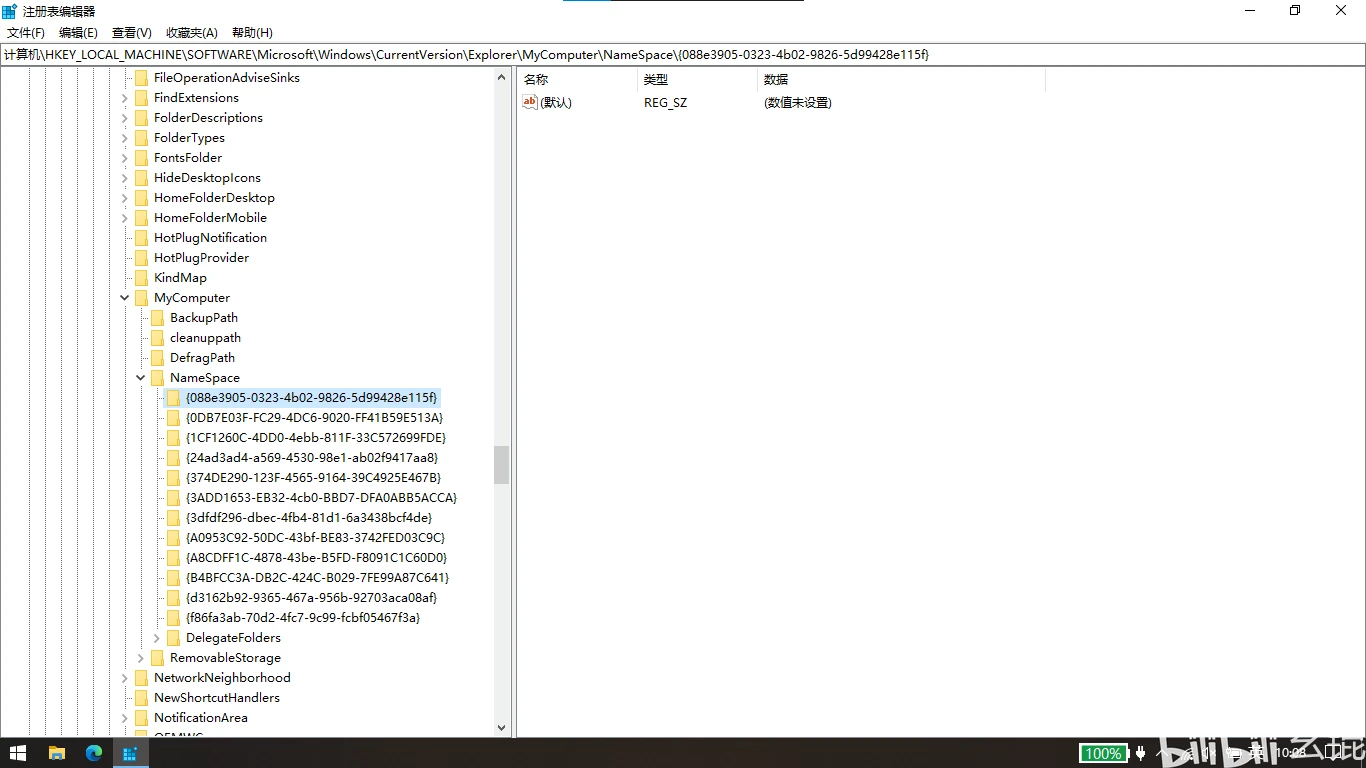Collapse the MyComputer key
This screenshot has height=768, width=1366.
click(x=125, y=298)
